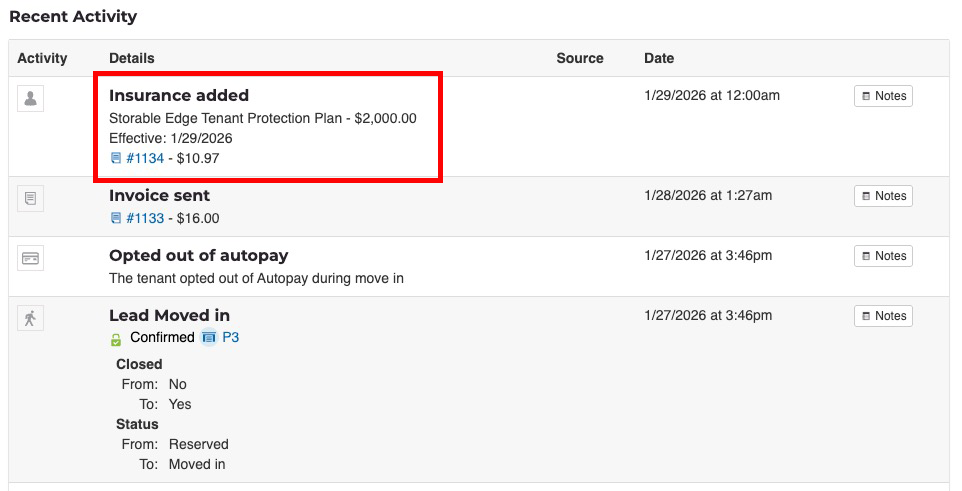Click the blue unit icon before P3
The height and width of the screenshot is (491, 962).
coord(209,338)
